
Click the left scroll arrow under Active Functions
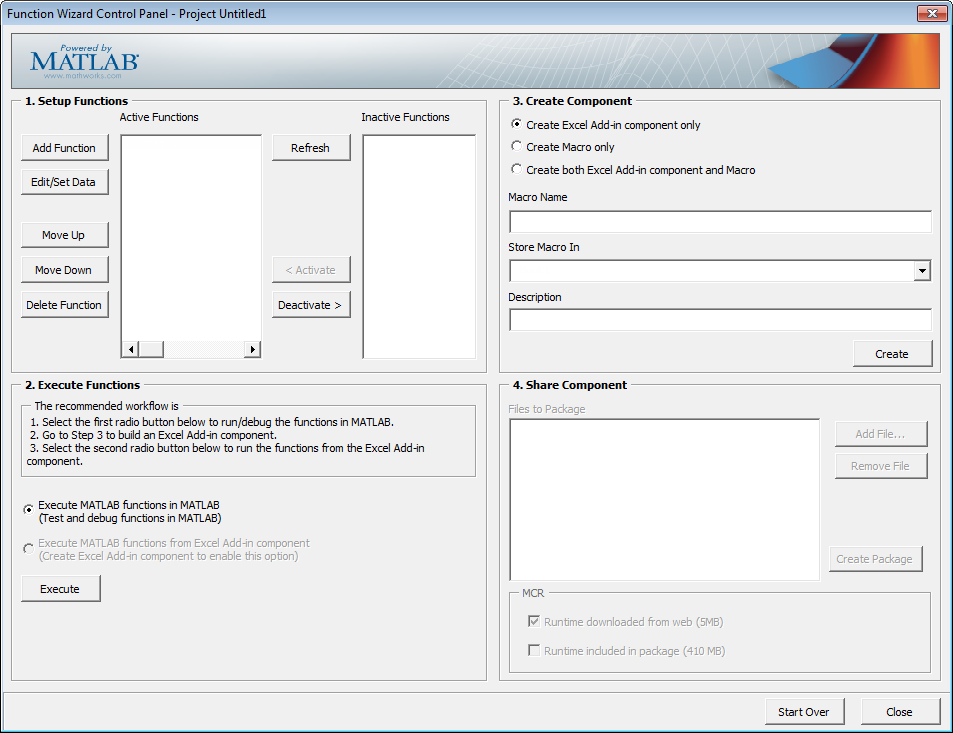point(131,349)
